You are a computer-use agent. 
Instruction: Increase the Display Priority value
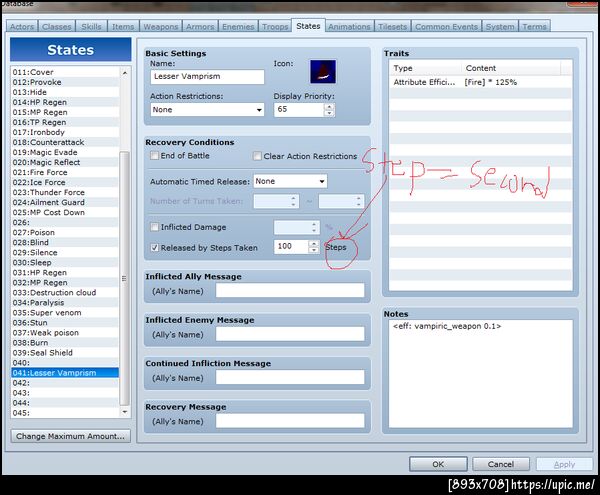329,106
